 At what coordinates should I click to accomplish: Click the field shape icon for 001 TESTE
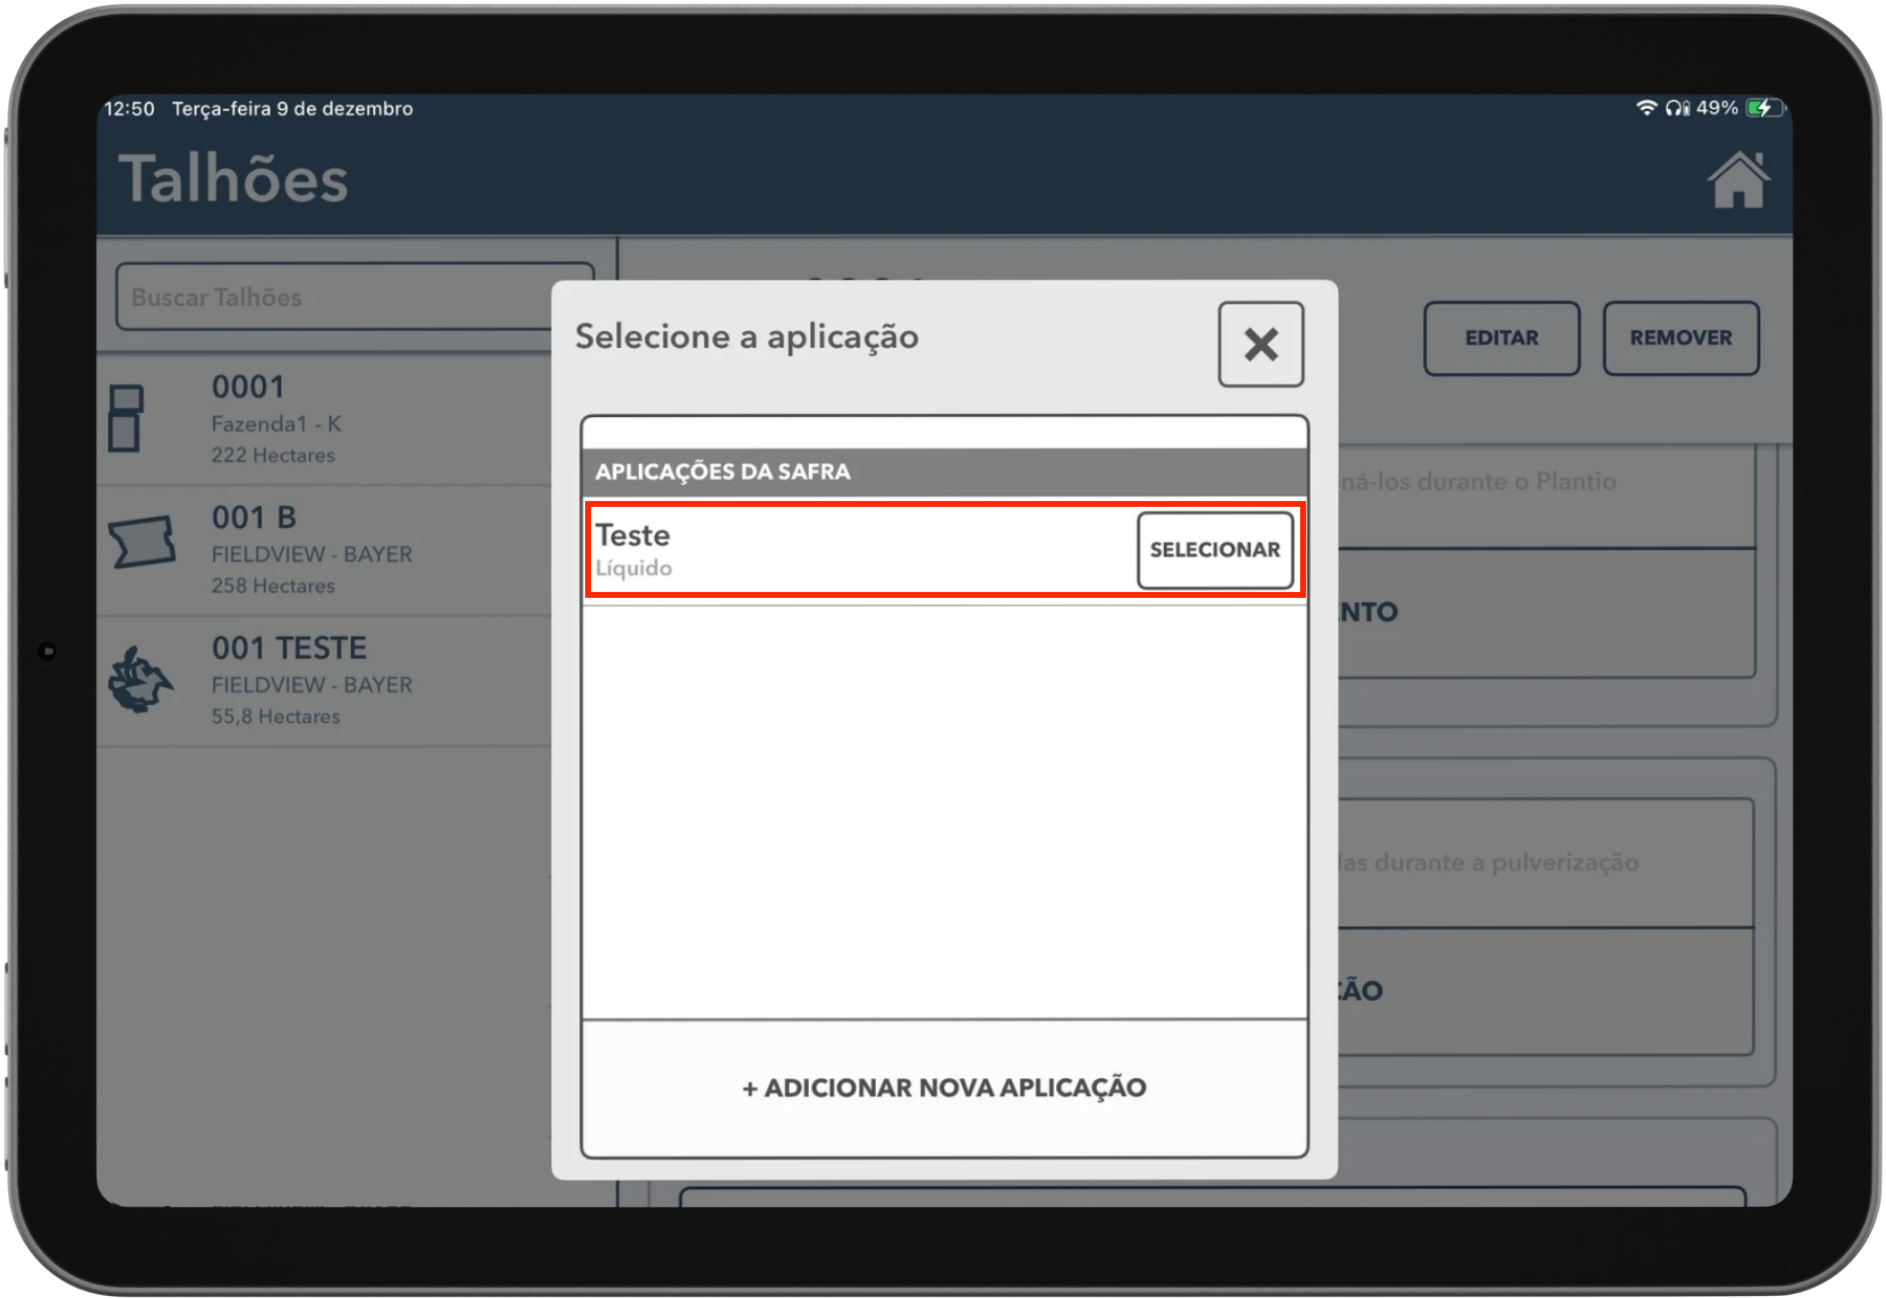(x=140, y=680)
